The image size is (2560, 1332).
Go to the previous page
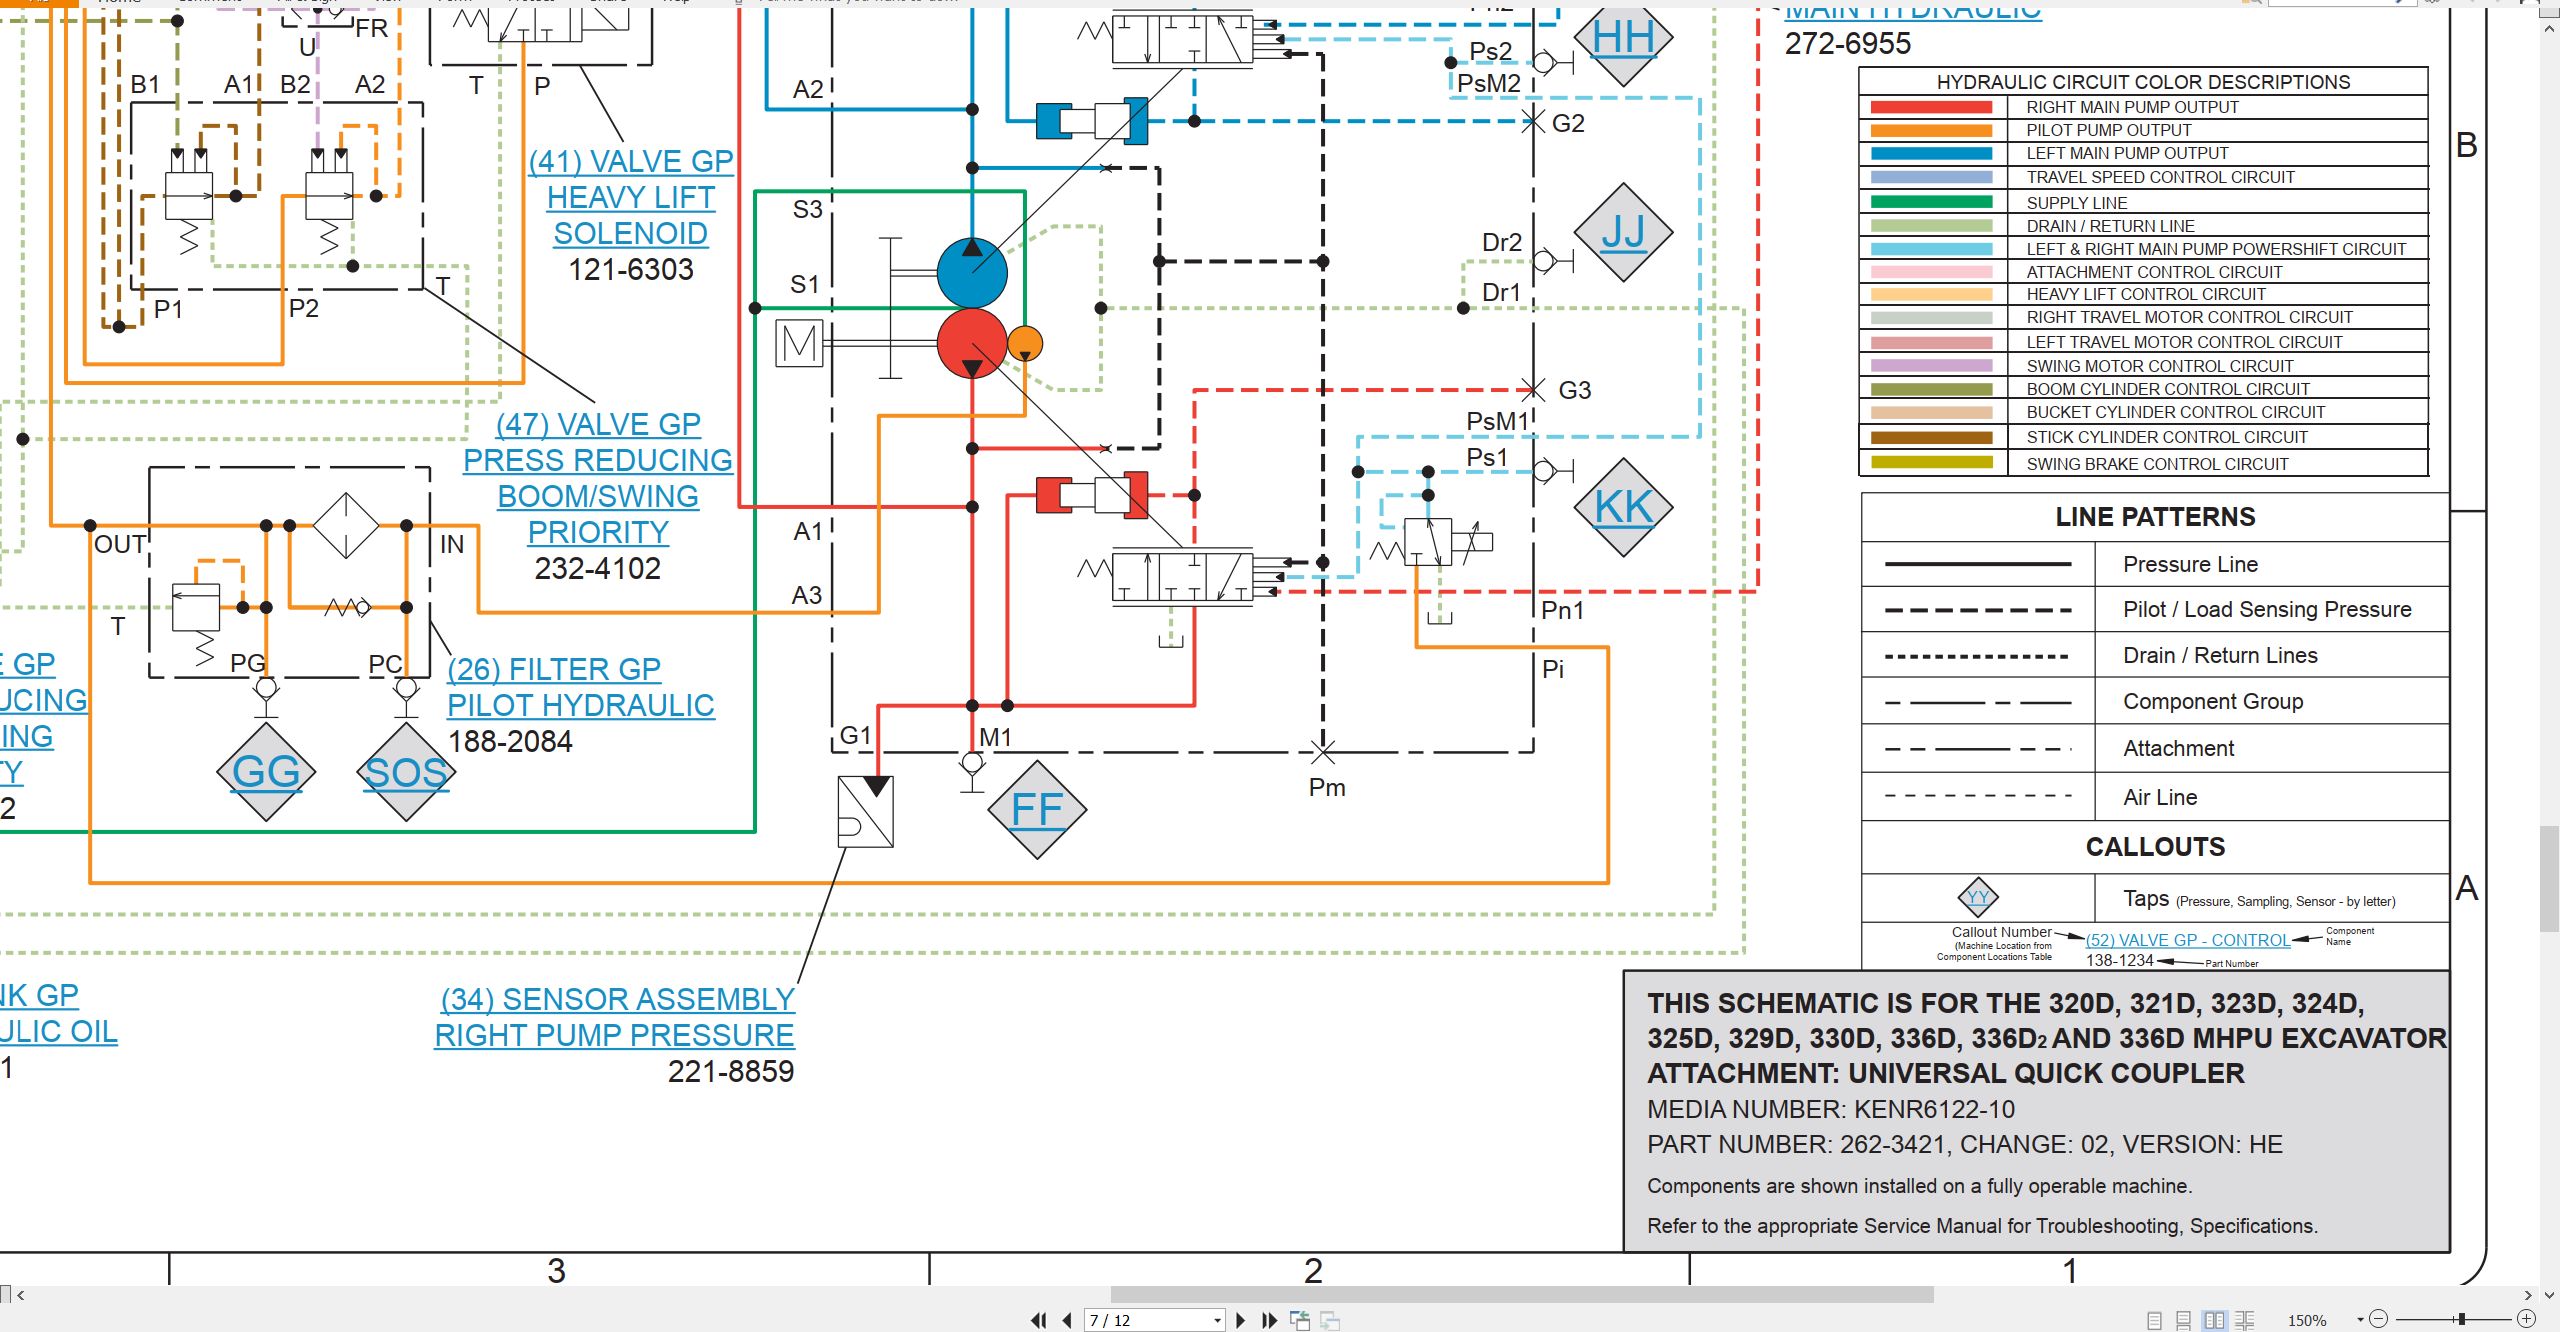click(1067, 1320)
